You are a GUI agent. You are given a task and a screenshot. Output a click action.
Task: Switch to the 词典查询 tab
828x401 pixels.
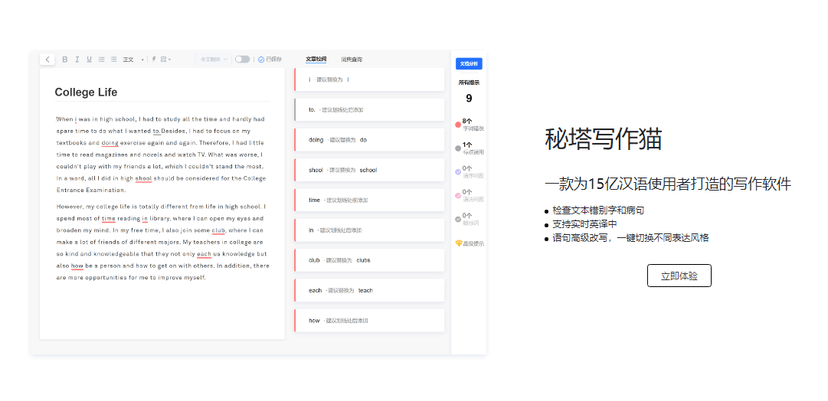point(351,59)
